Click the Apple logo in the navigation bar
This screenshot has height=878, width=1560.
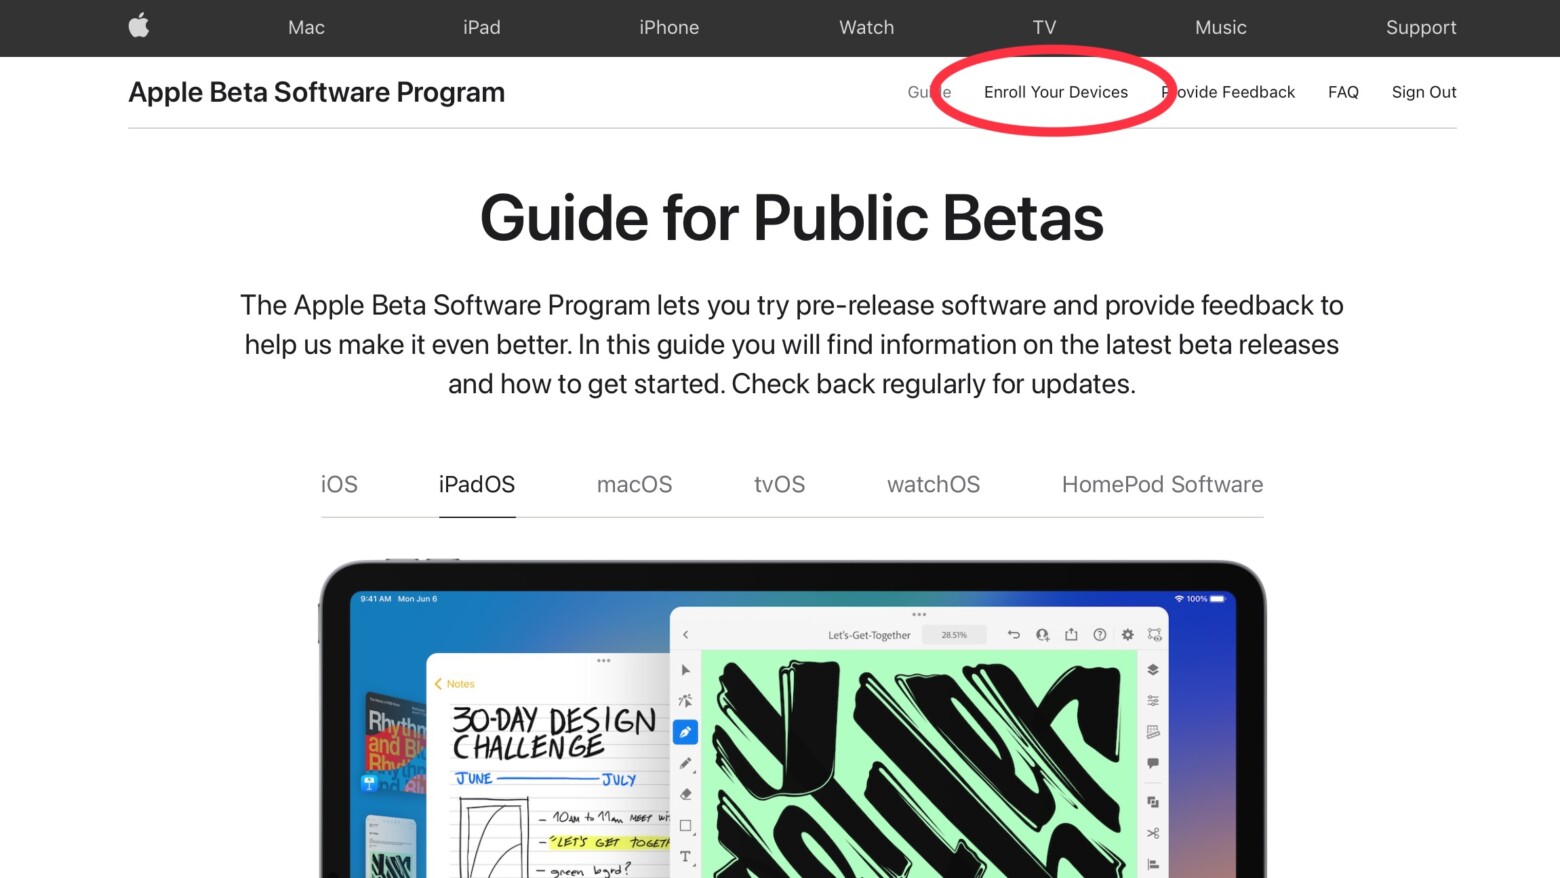tap(138, 27)
